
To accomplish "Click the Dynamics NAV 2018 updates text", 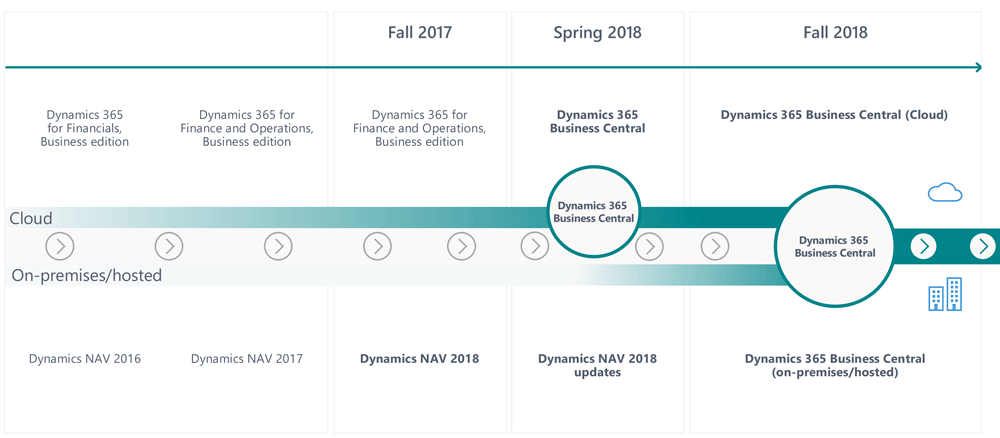I will 598,365.
